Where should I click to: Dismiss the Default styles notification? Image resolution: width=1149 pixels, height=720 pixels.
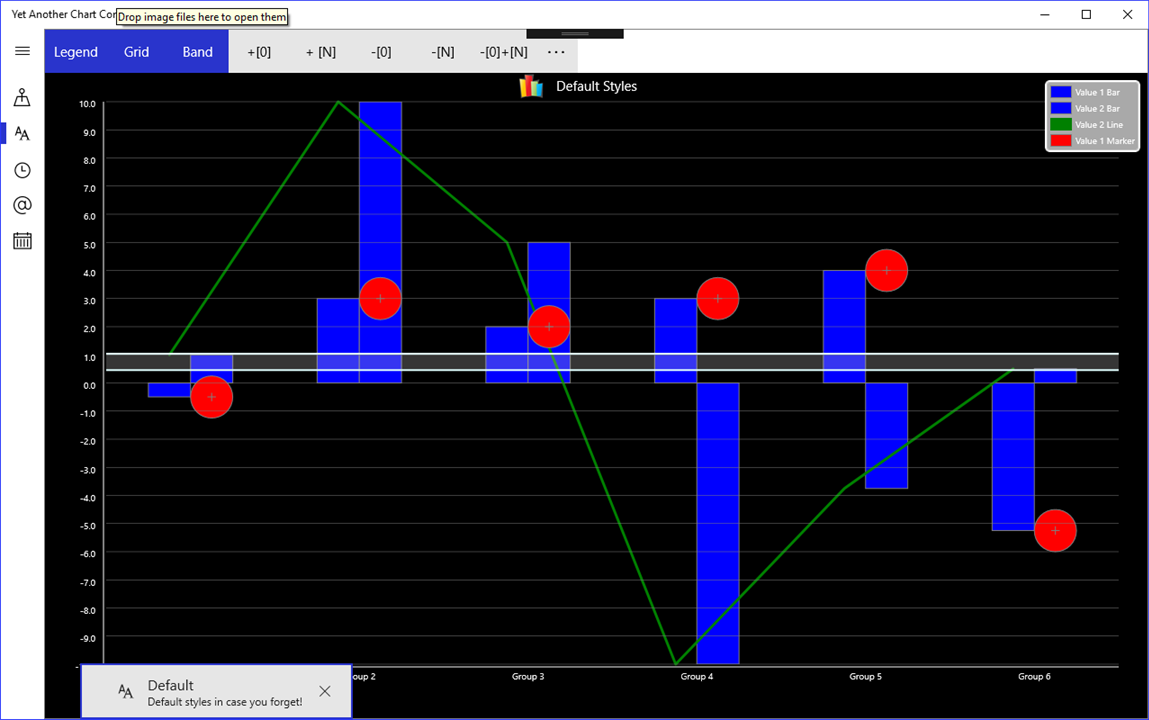(325, 691)
